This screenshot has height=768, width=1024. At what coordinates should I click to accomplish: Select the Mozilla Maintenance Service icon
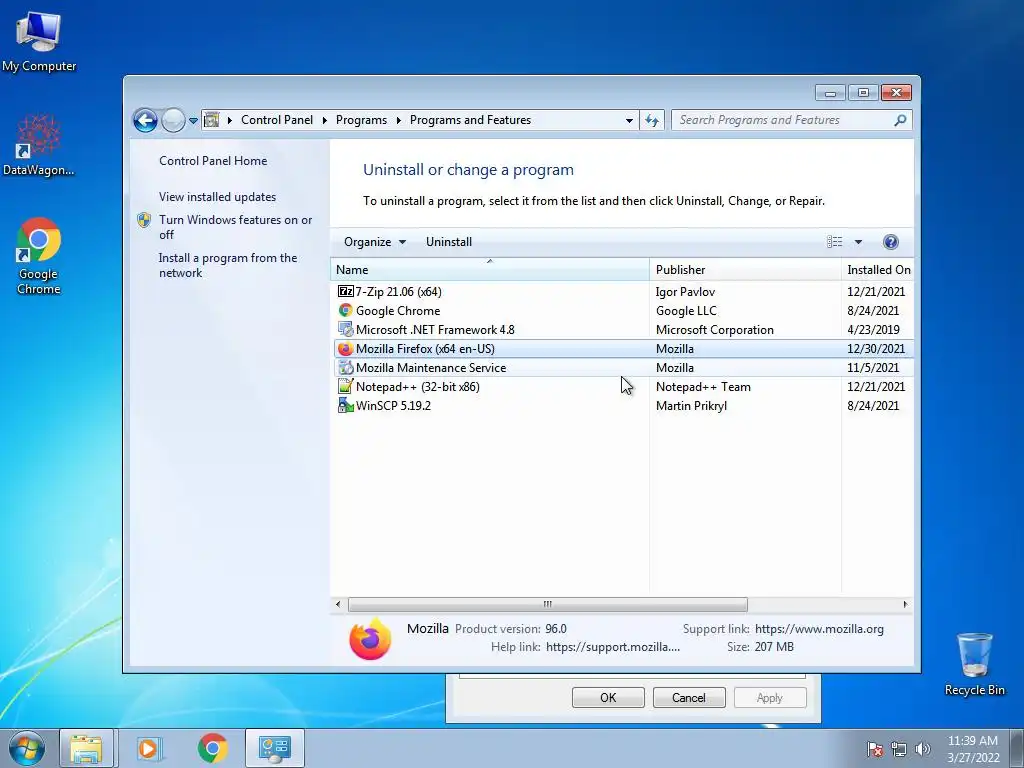(x=345, y=367)
